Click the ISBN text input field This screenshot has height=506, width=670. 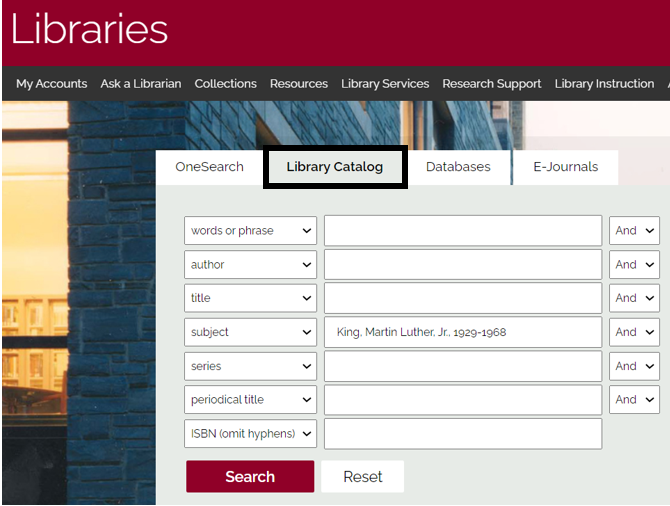click(463, 434)
